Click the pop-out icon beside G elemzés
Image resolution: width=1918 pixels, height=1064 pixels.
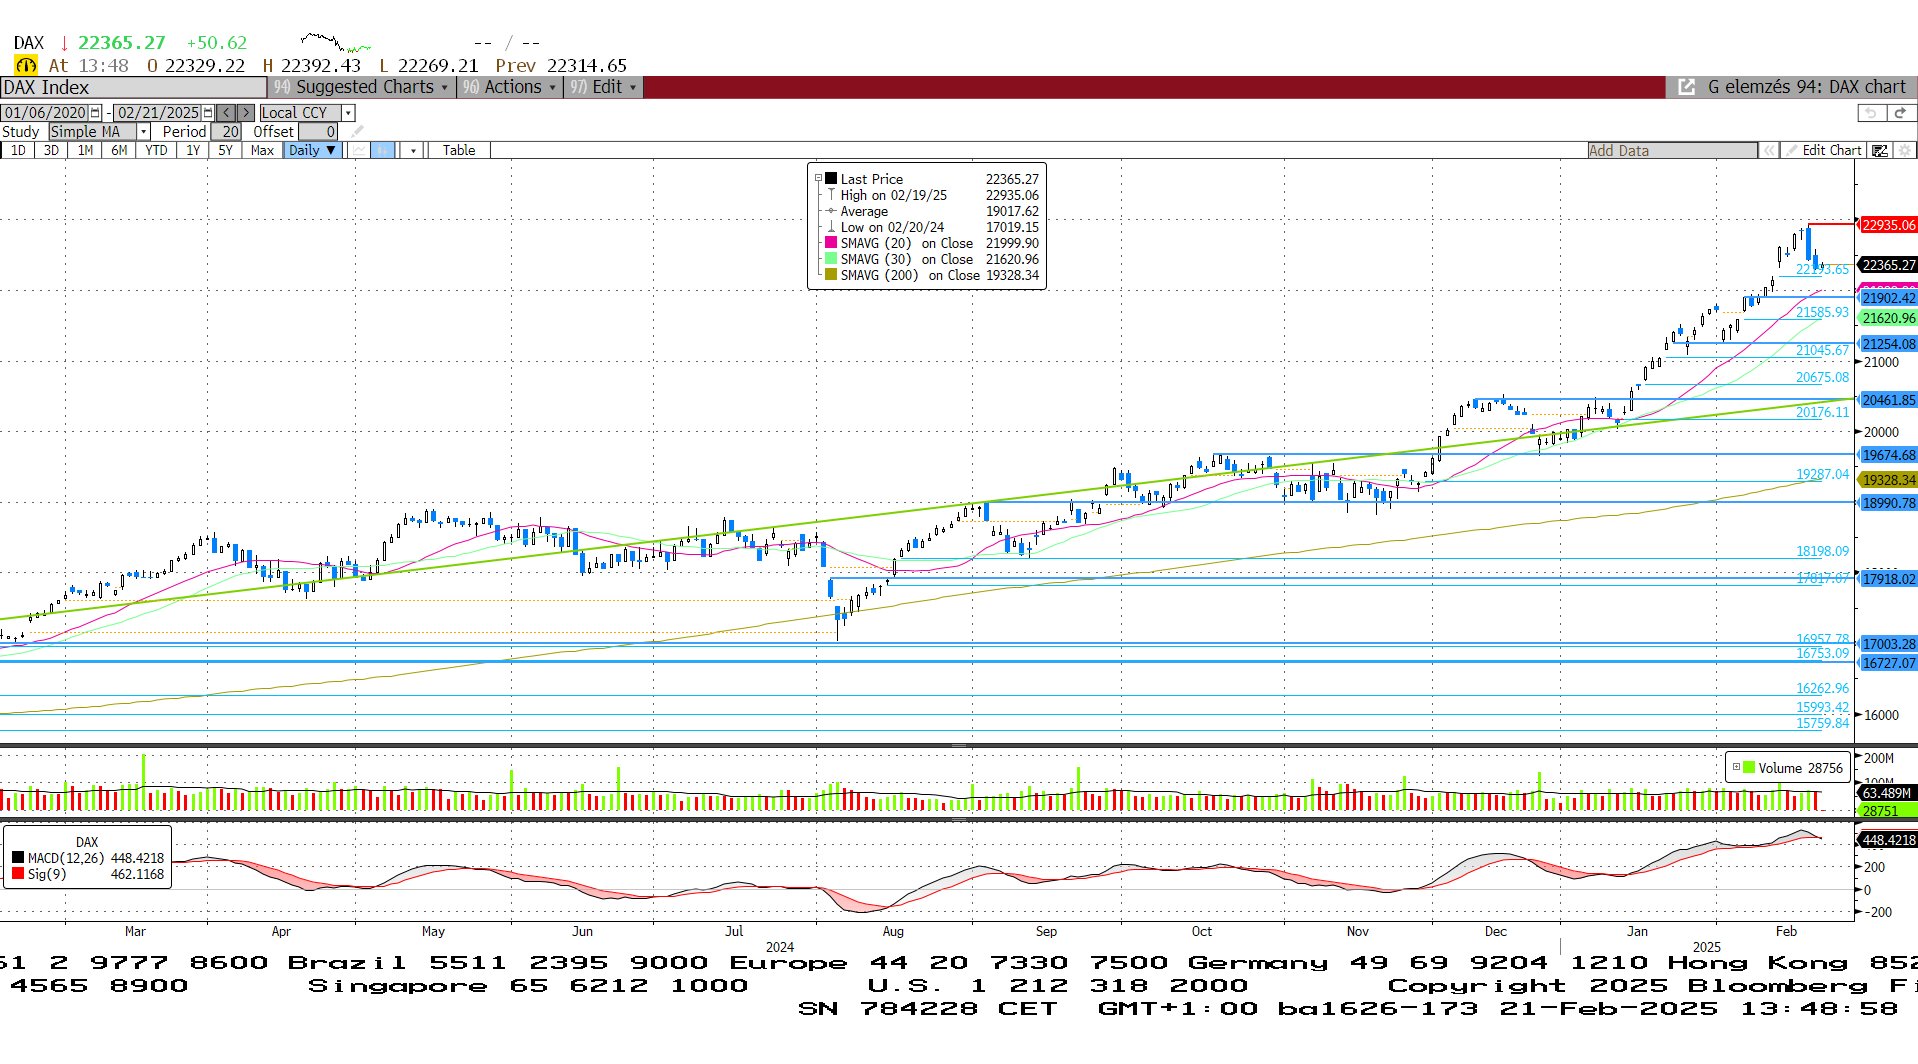tap(1686, 87)
